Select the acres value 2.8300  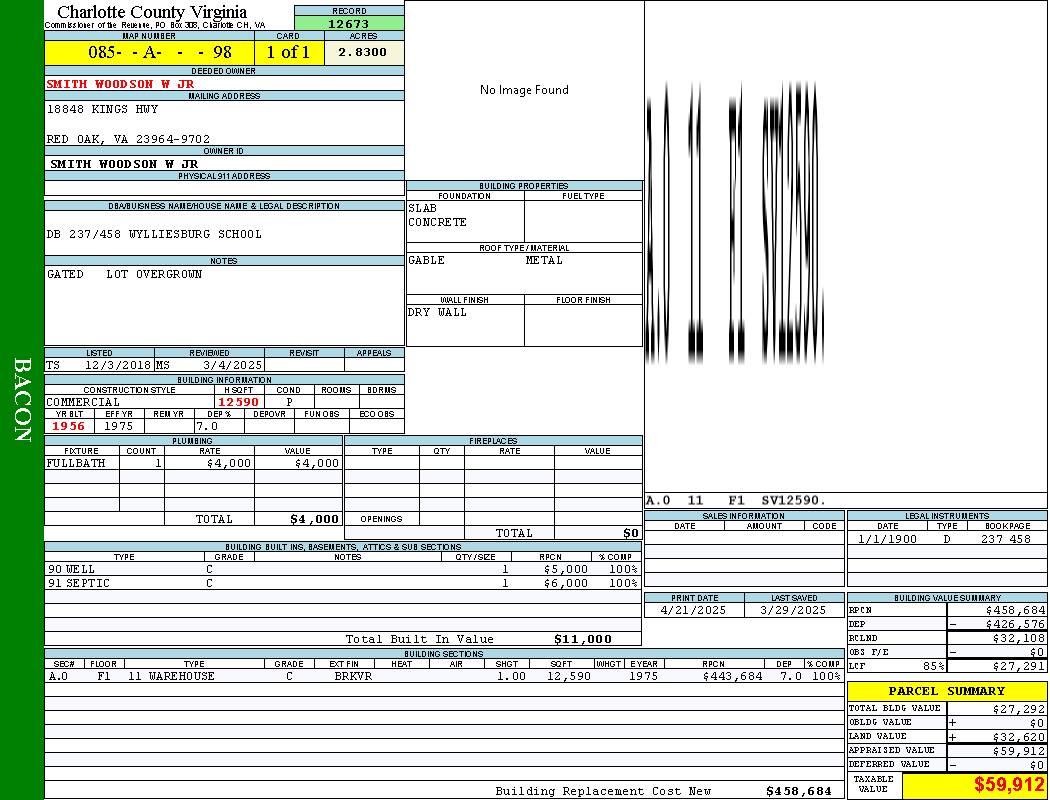pyautogui.click(x=362, y=52)
